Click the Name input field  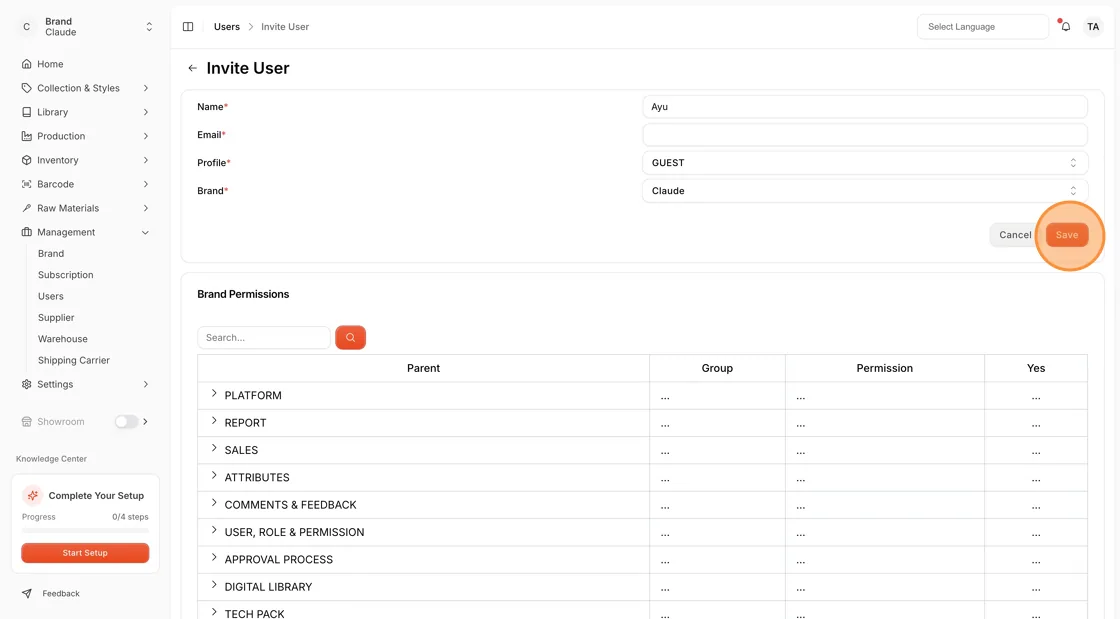(x=864, y=107)
